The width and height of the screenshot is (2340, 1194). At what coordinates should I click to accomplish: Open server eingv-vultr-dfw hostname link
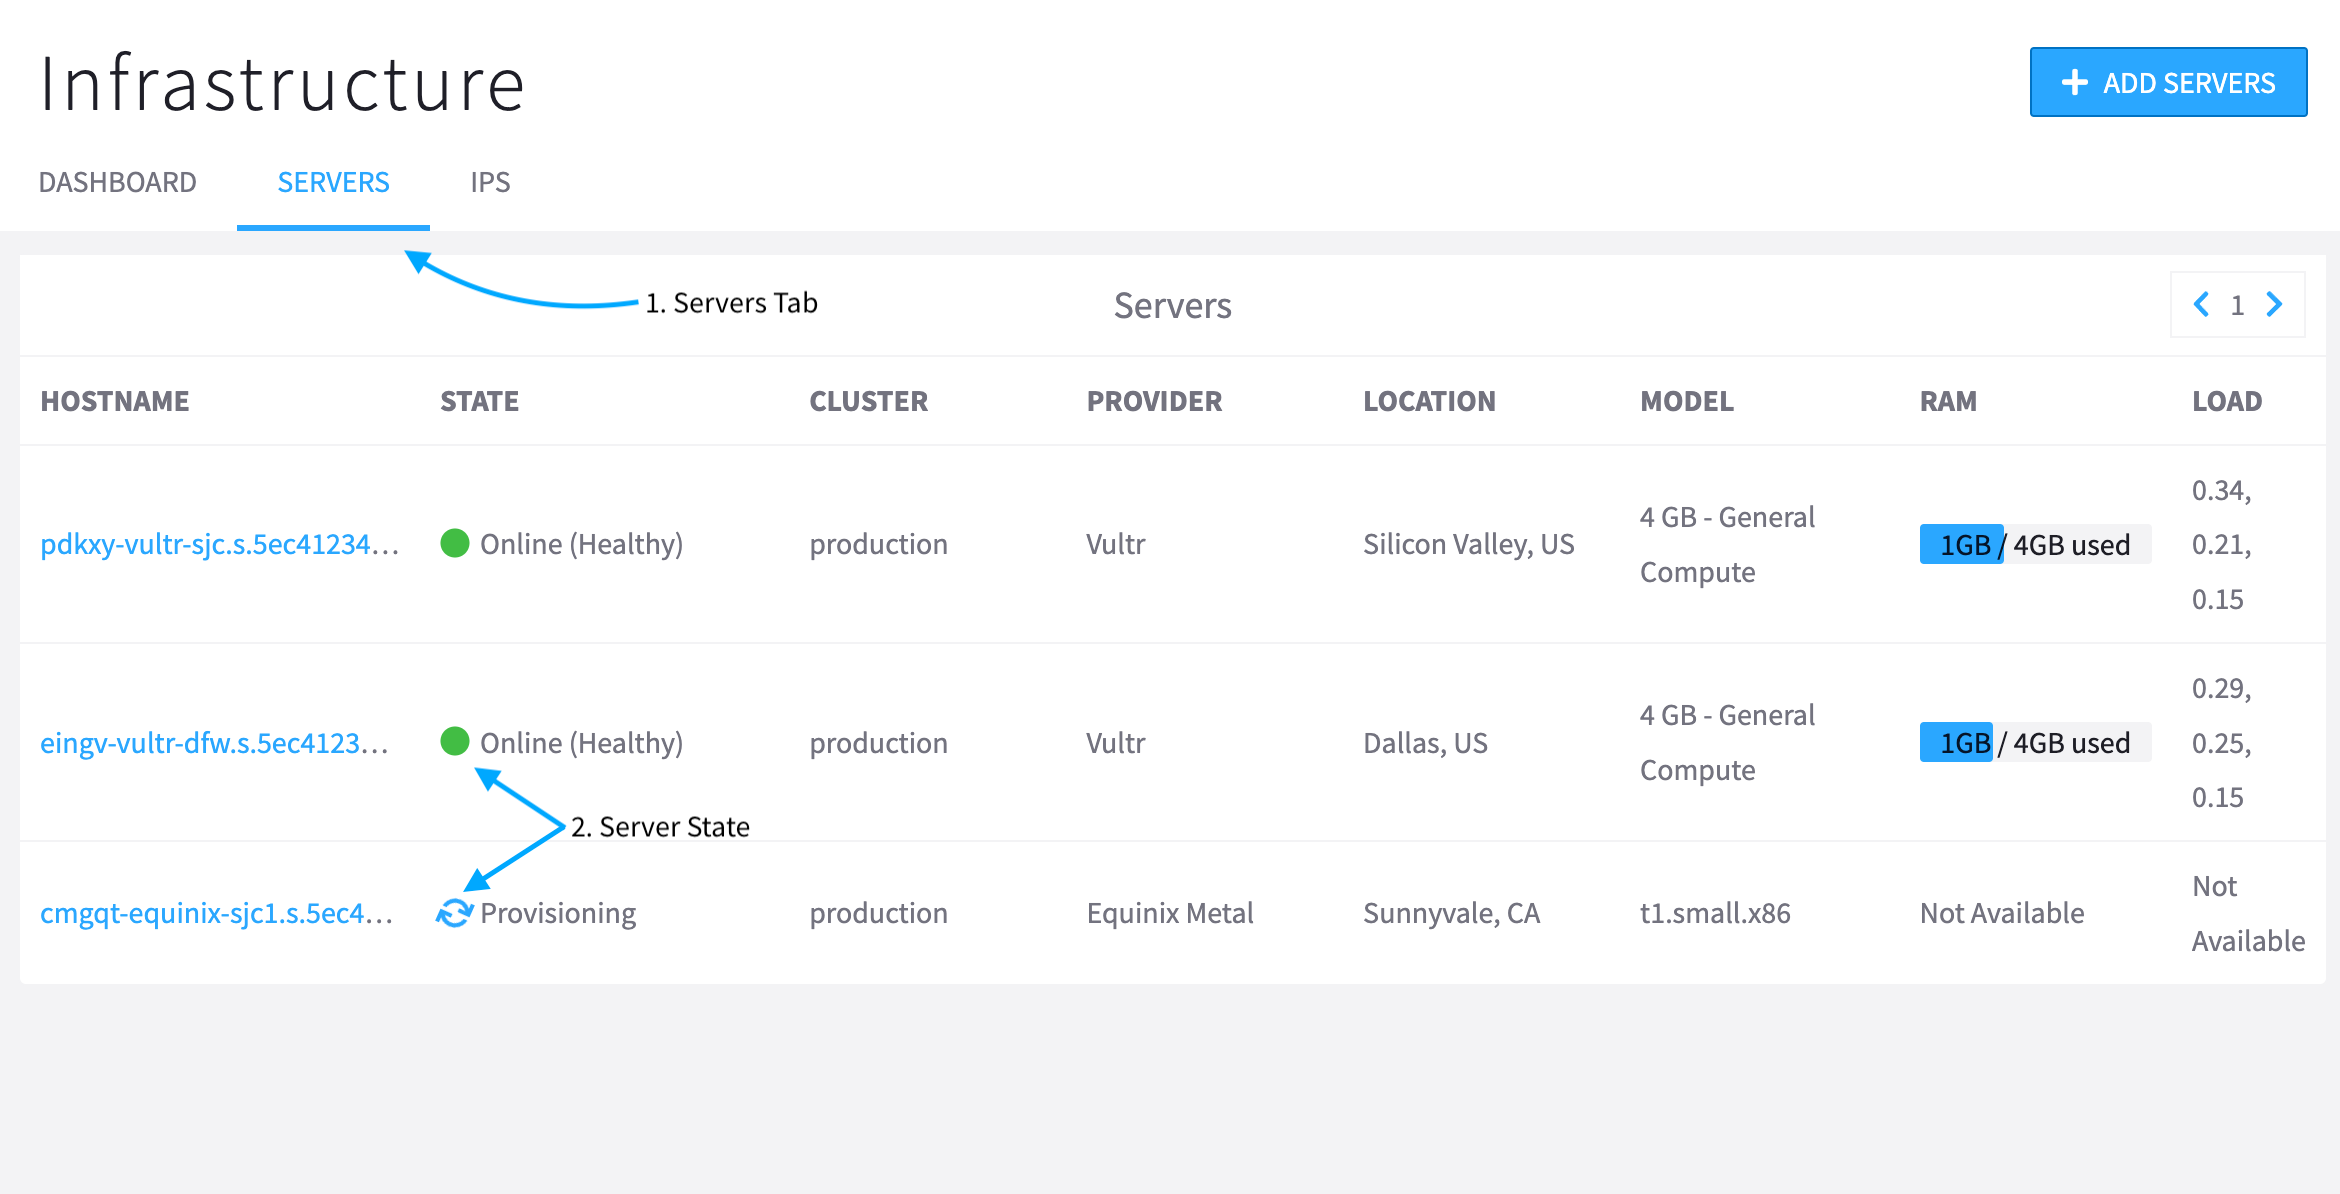(x=214, y=743)
